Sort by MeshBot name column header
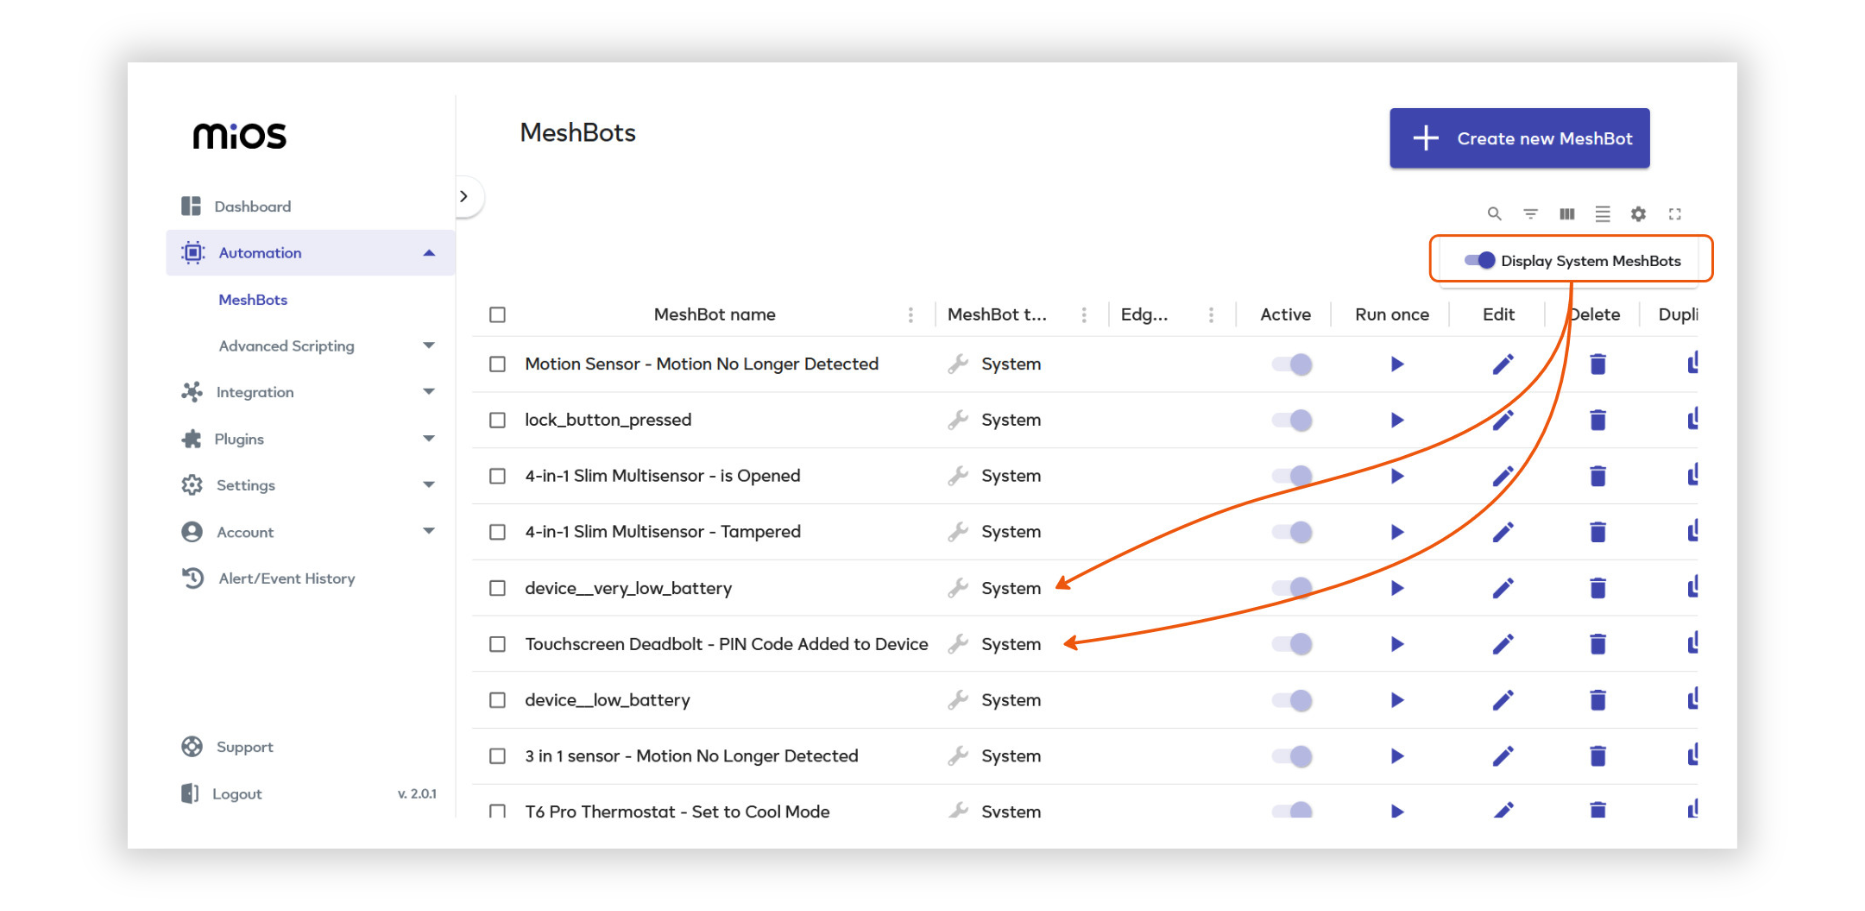This screenshot has height=911, width=1865. pos(714,315)
